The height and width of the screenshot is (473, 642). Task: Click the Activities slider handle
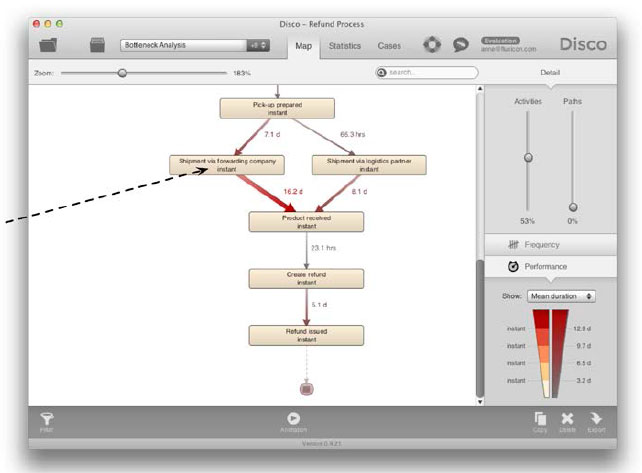(x=528, y=158)
